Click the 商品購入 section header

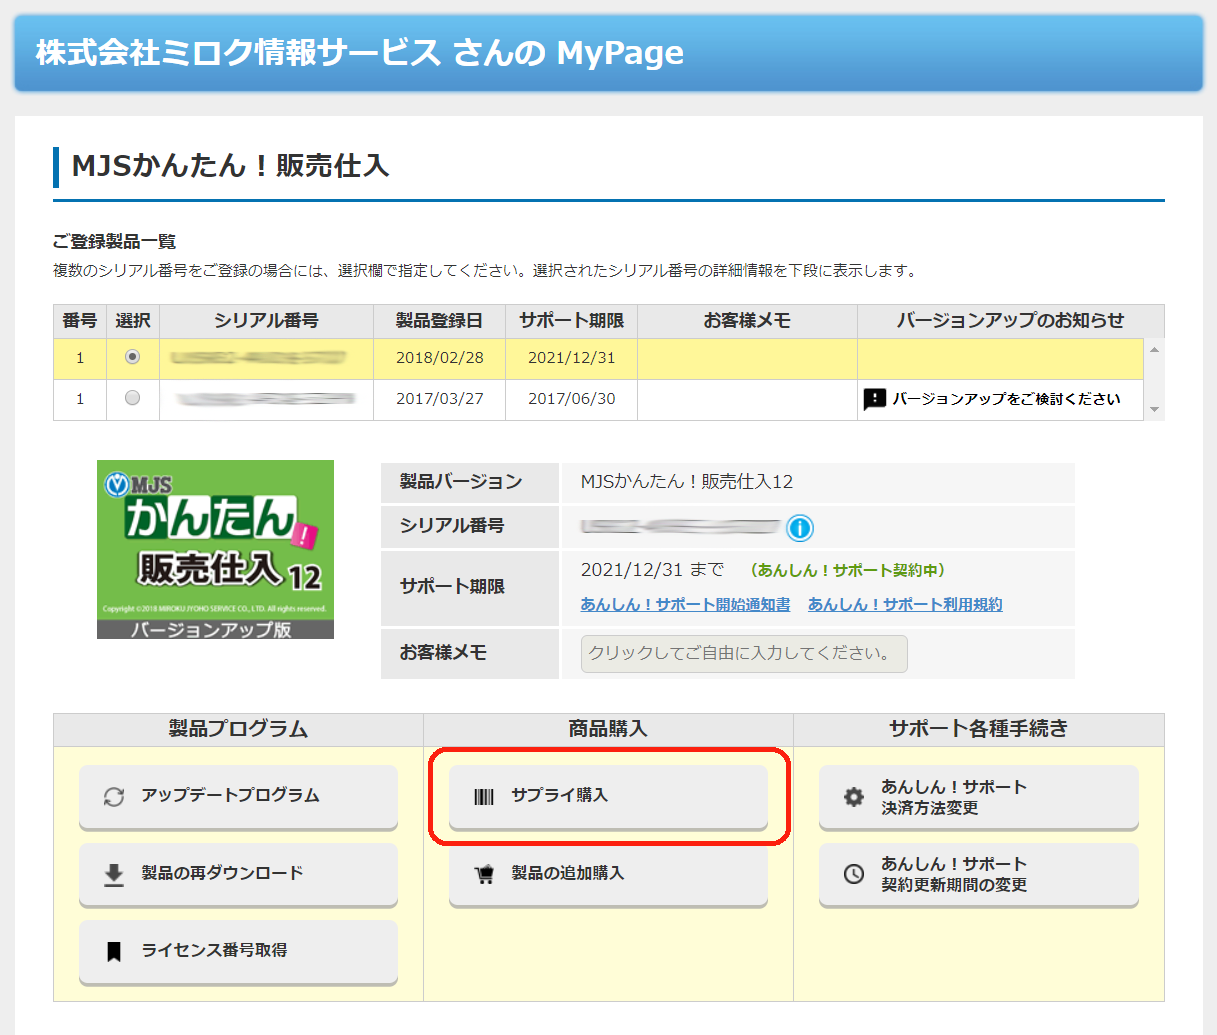click(x=608, y=729)
